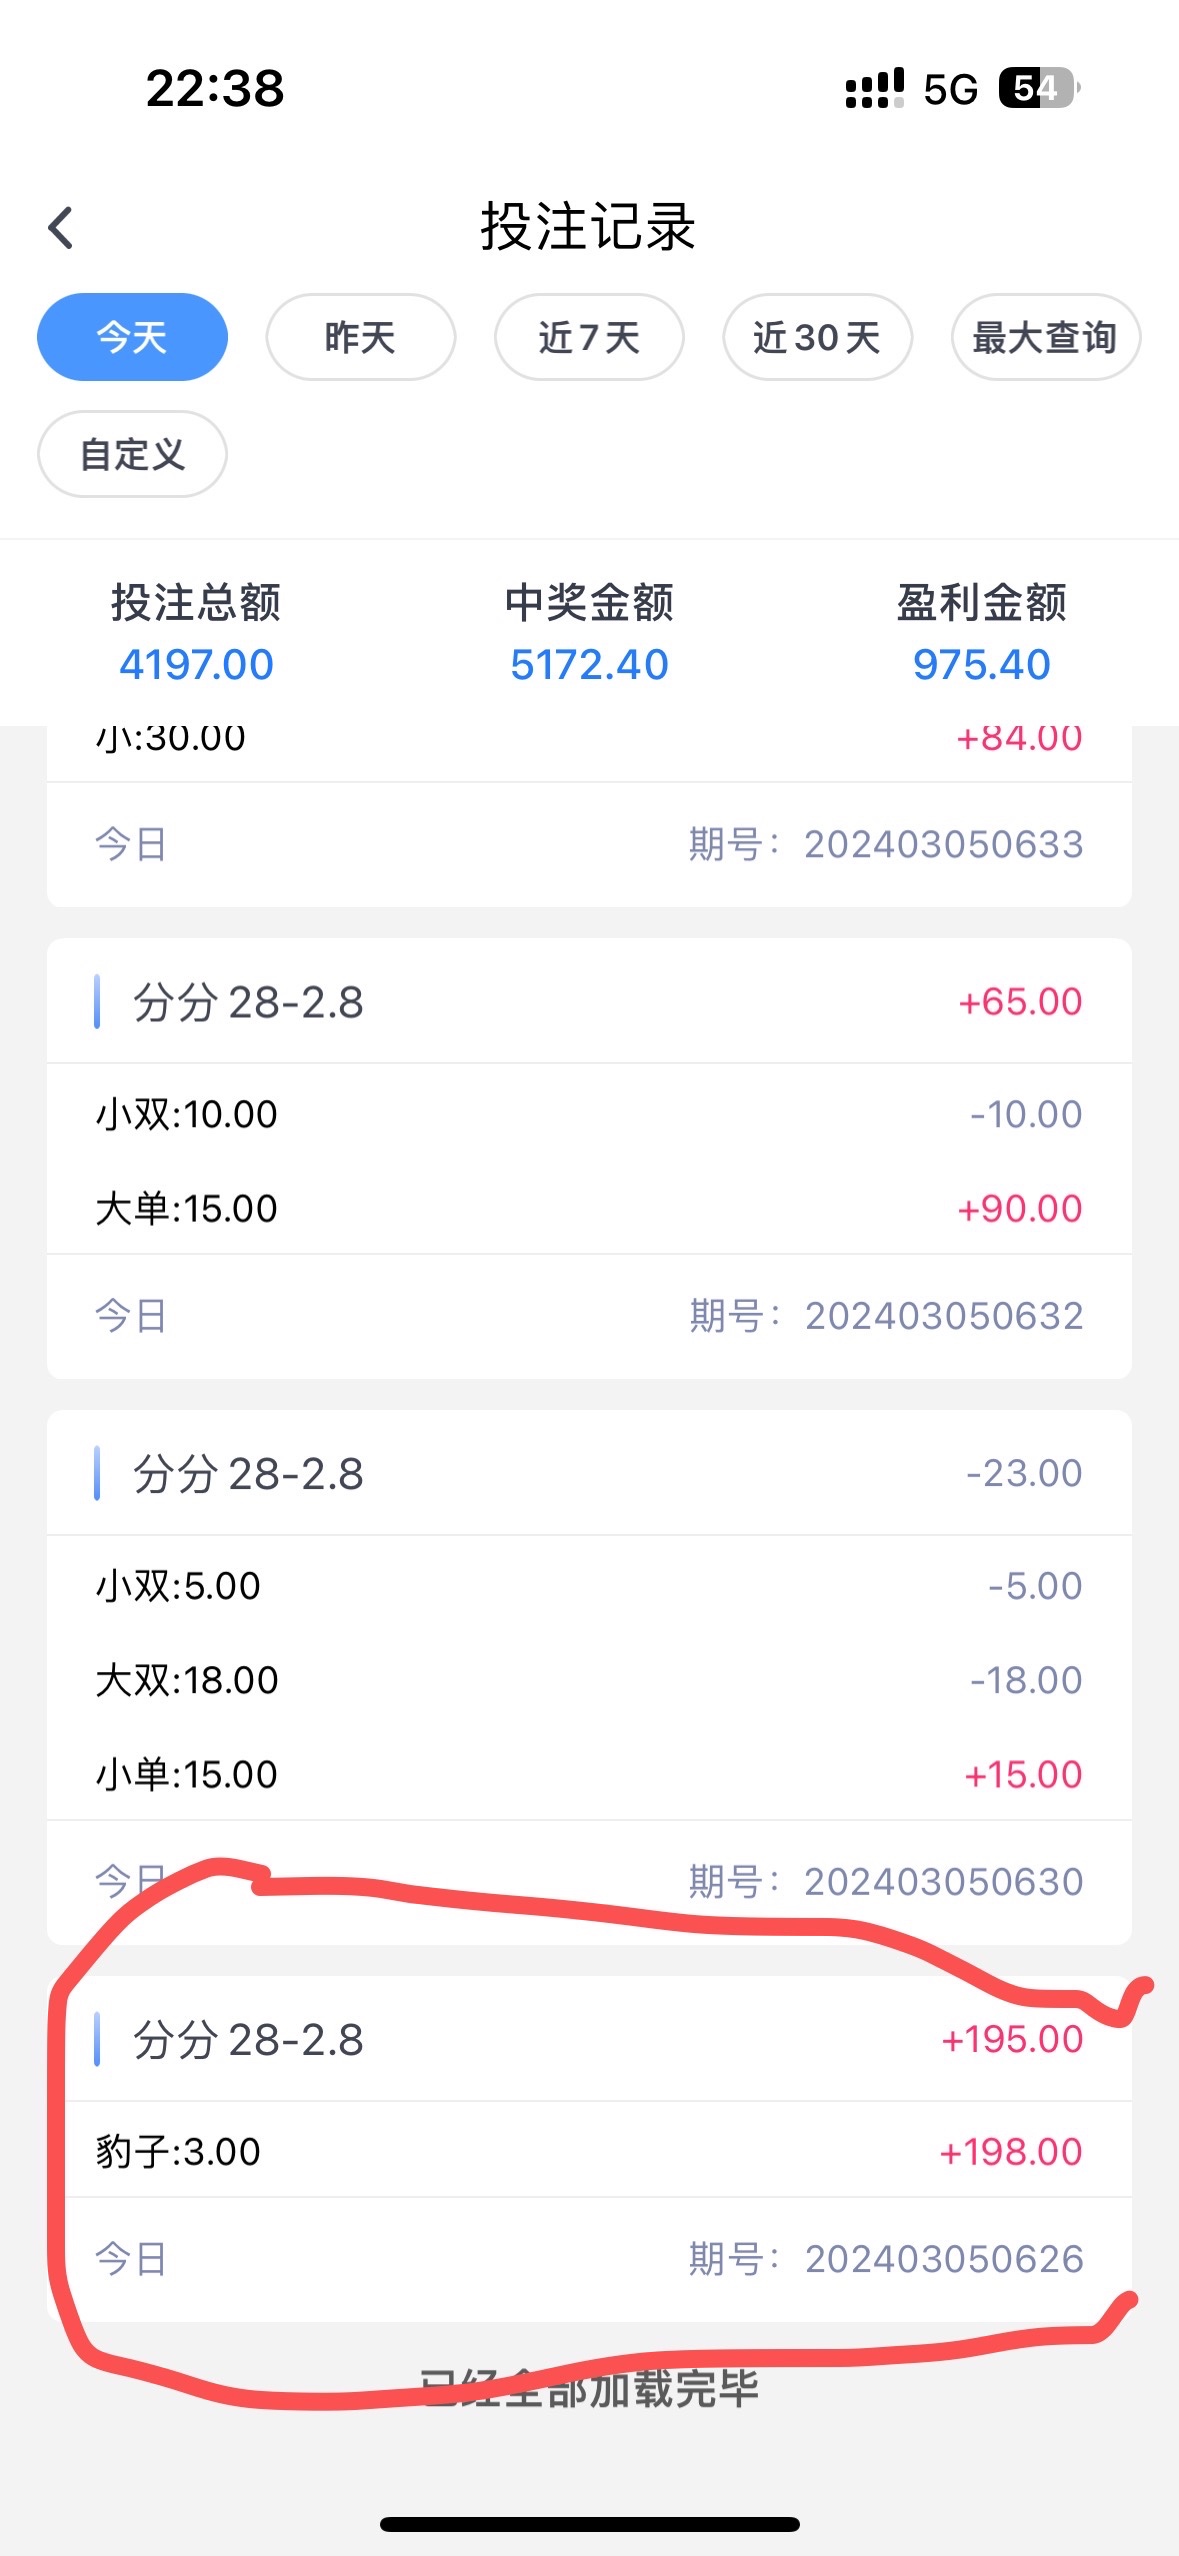Tap the back arrow icon
This screenshot has width=1179, height=2556.
pyautogui.click(x=62, y=228)
